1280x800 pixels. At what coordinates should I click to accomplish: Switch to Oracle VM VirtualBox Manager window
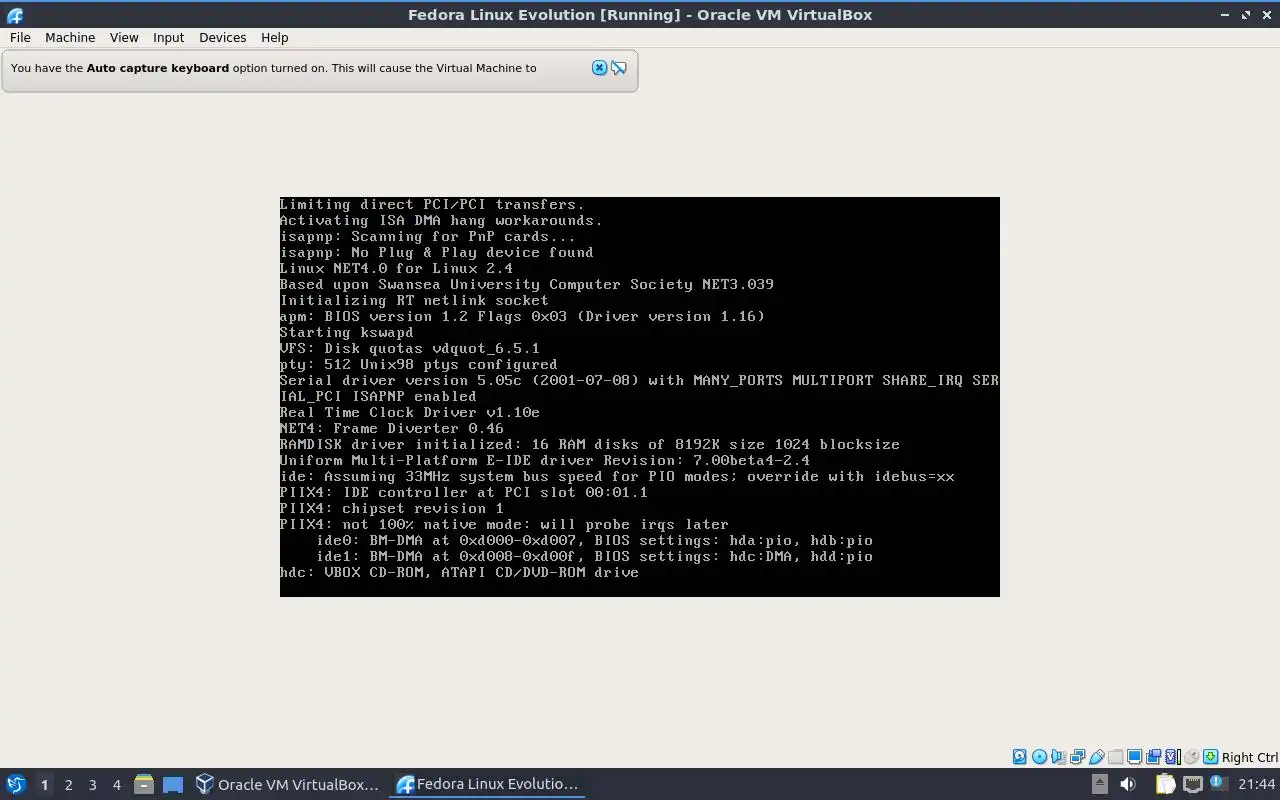(x=288, y=784)
